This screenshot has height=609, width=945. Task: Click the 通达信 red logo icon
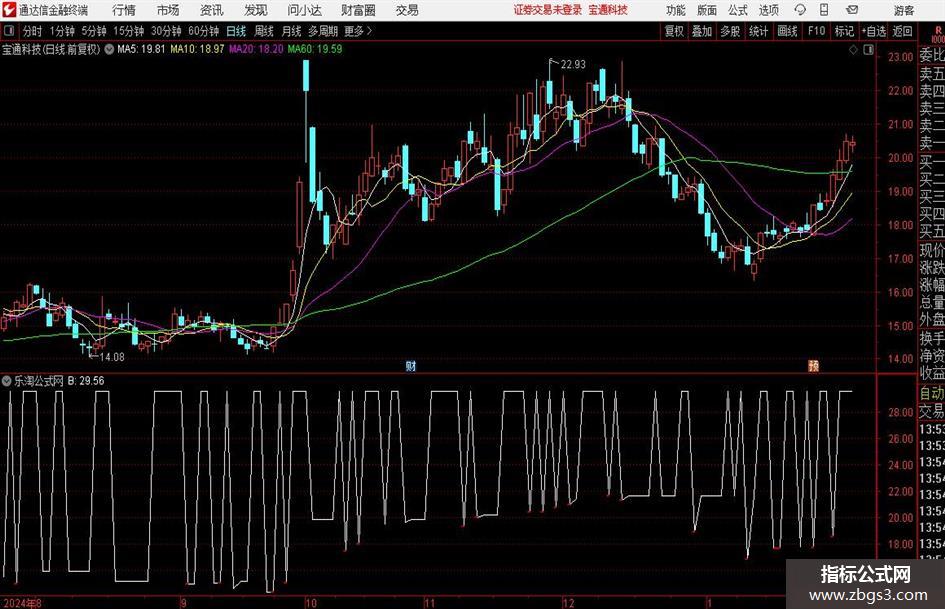coord(9,10)
